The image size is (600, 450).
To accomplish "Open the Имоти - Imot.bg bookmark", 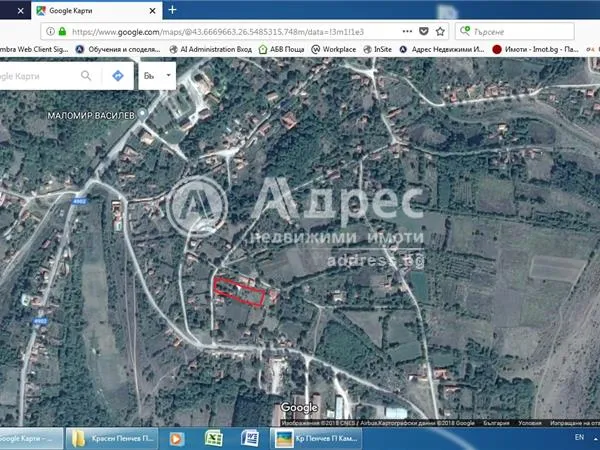I will tap(535, 49).
